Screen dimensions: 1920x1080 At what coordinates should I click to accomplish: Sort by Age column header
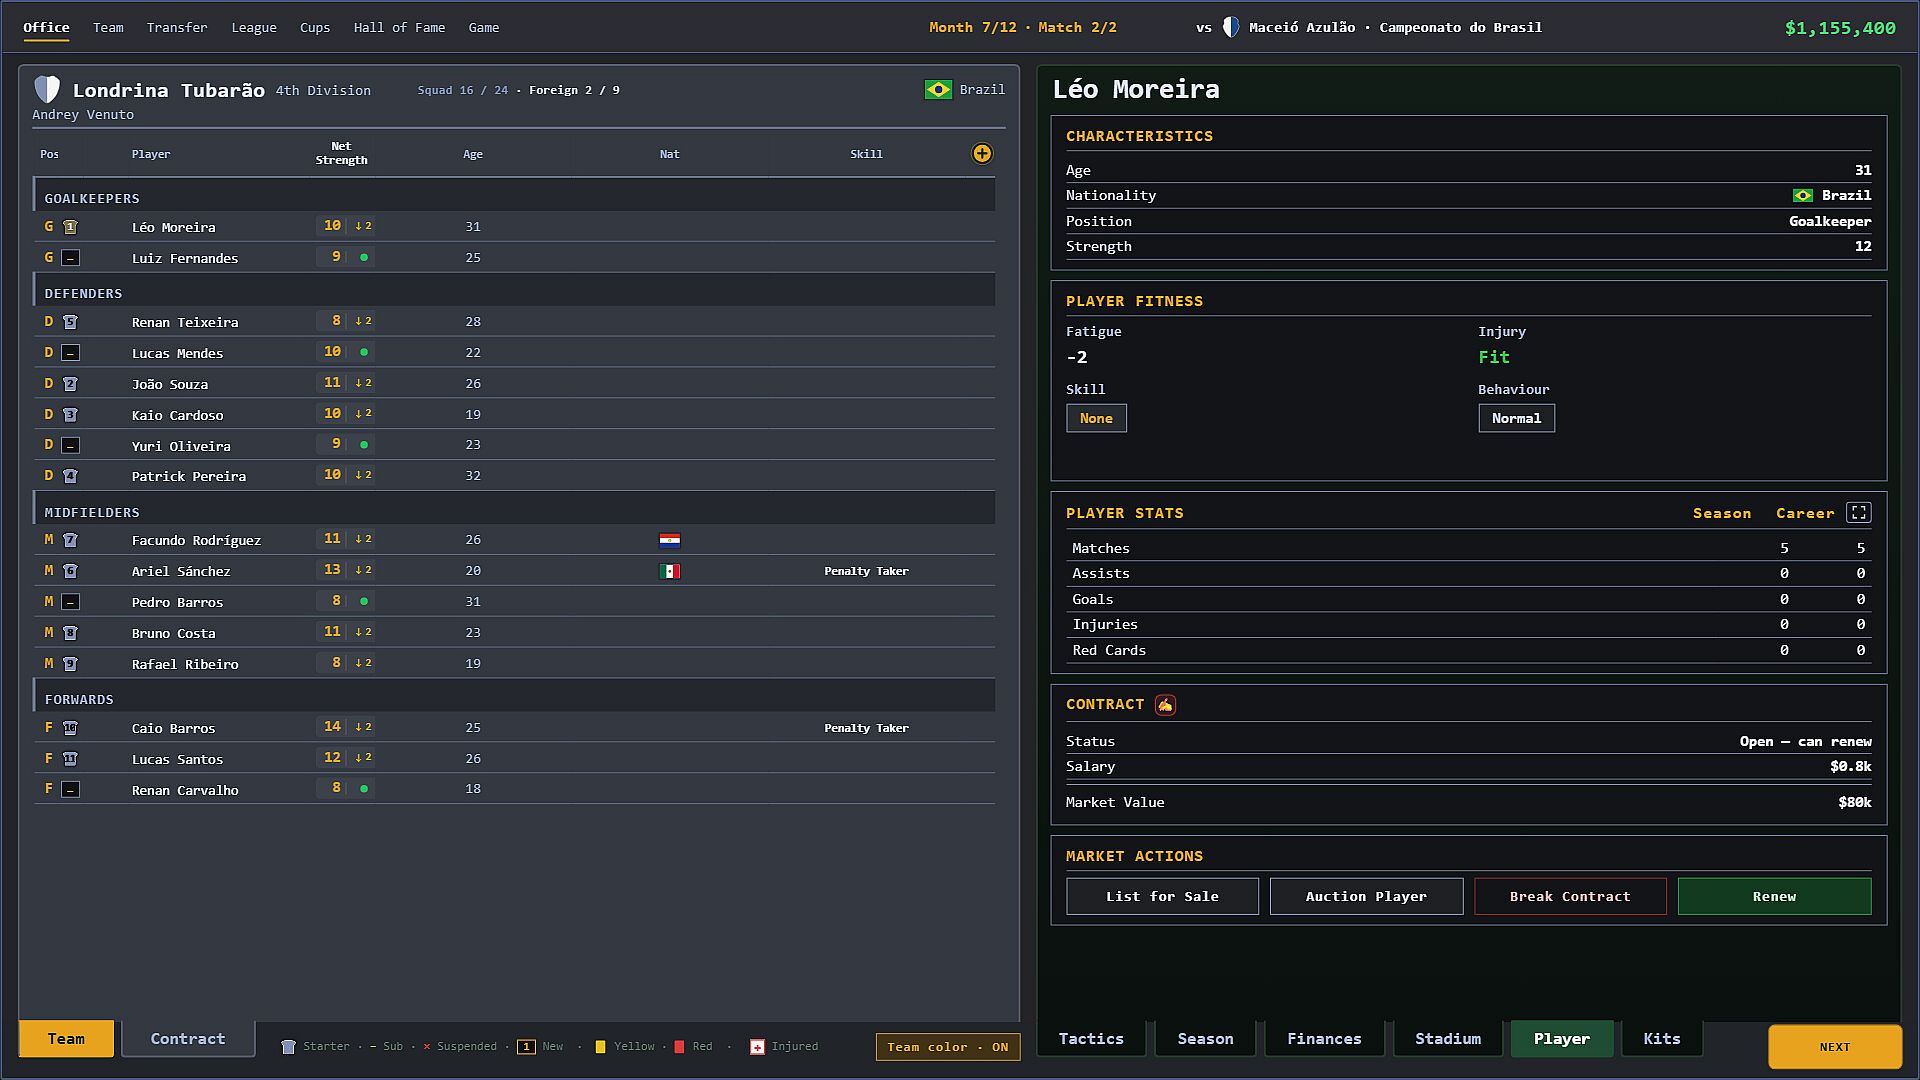coord(473,155)
